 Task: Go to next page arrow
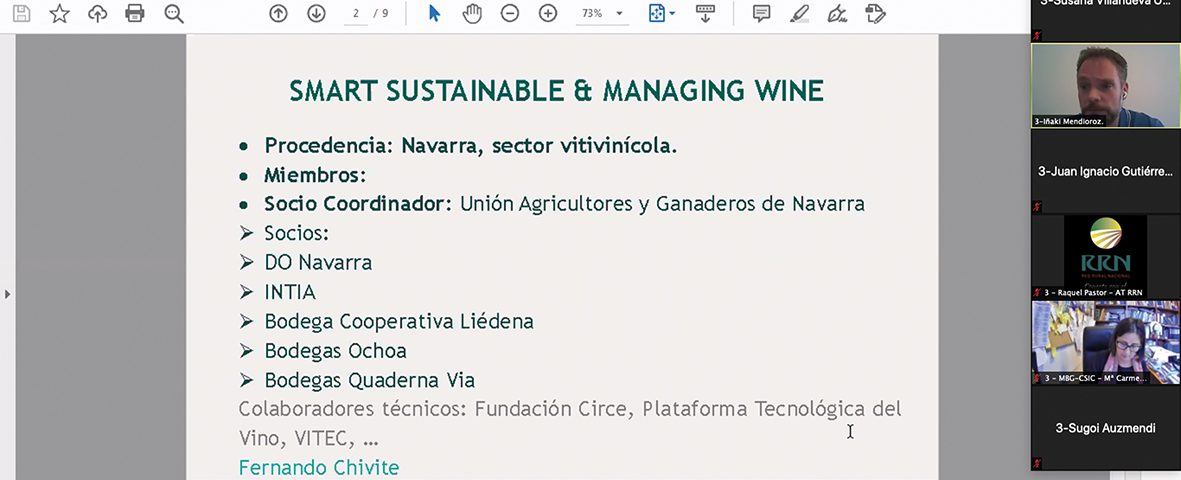[316, 14]
